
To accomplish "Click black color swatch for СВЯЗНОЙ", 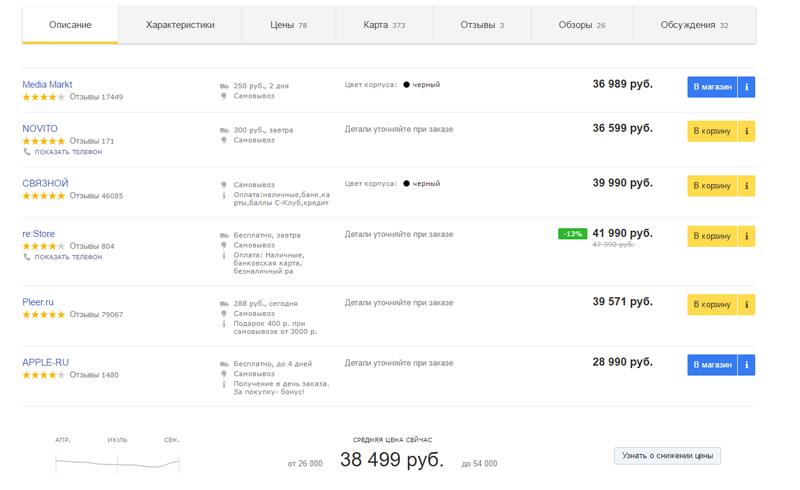I will click(x=406, y=184).
